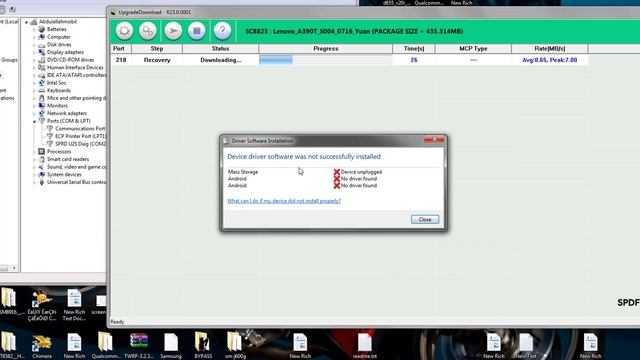Select the SM8916 folder on desktop
The image size is (640, 360).
(9, 301)
